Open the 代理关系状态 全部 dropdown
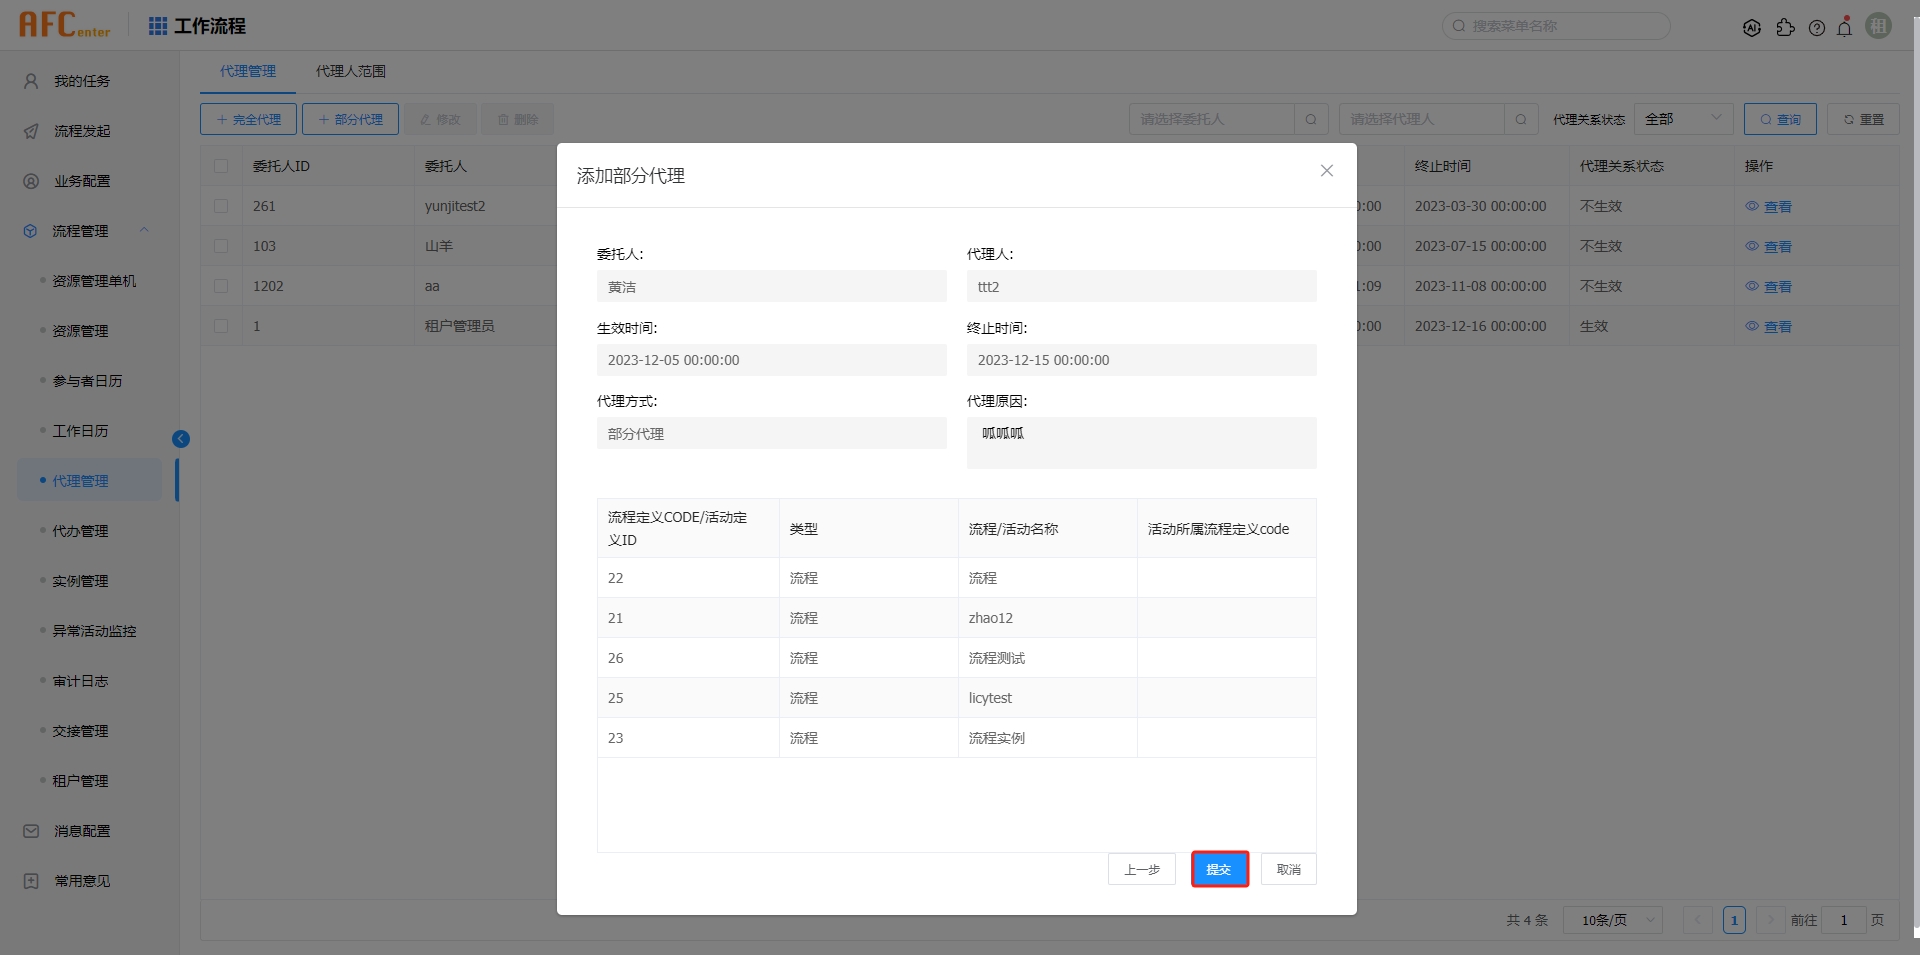This screenshot has height=955, width=1920. [1684, 118]
